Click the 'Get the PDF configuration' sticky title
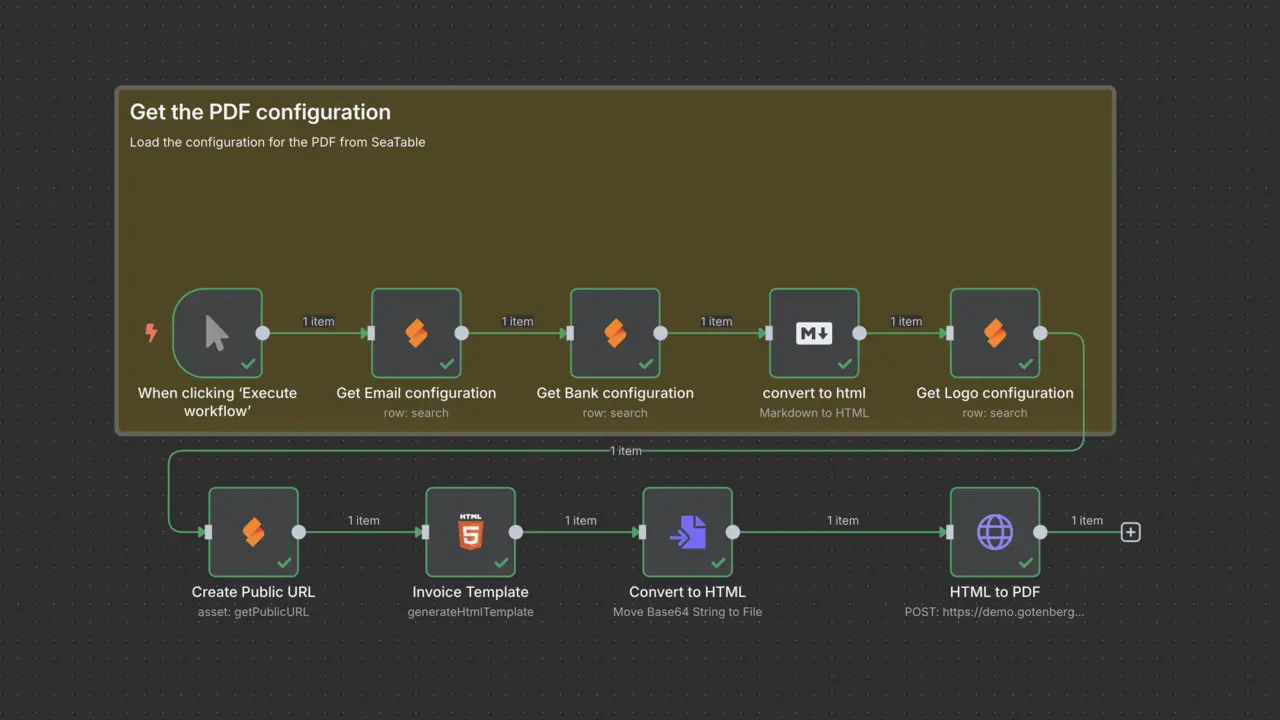 260,112
